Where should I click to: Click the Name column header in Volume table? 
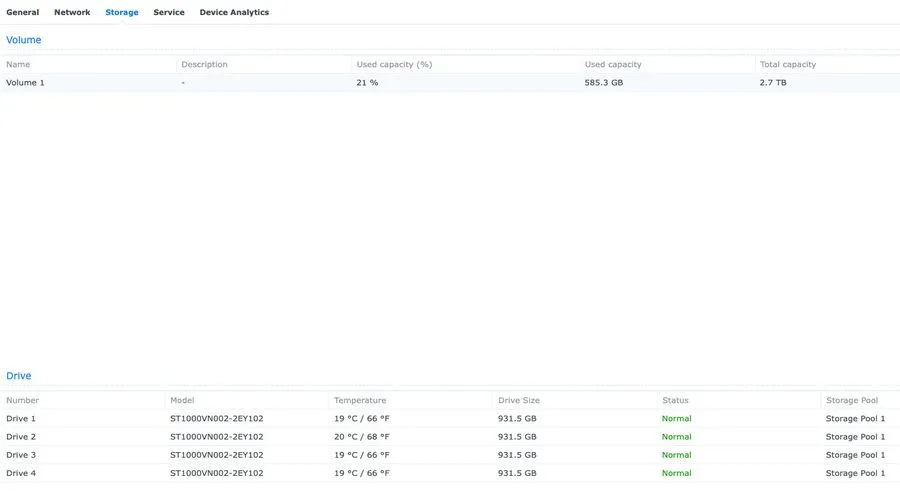point(18,64)
